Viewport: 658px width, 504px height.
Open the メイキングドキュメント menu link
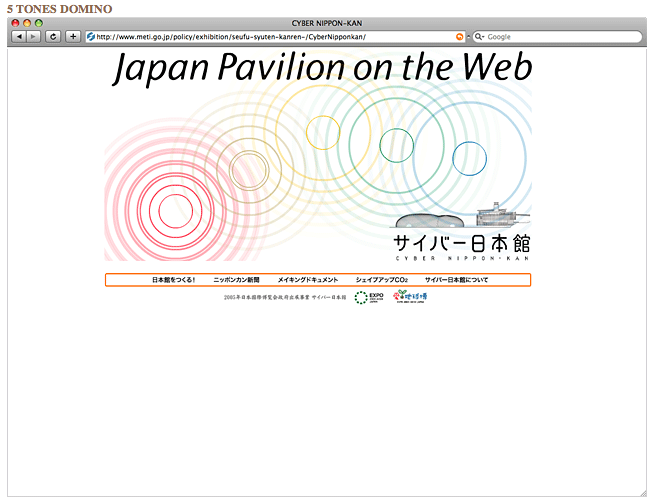click(x=308, y=280)
